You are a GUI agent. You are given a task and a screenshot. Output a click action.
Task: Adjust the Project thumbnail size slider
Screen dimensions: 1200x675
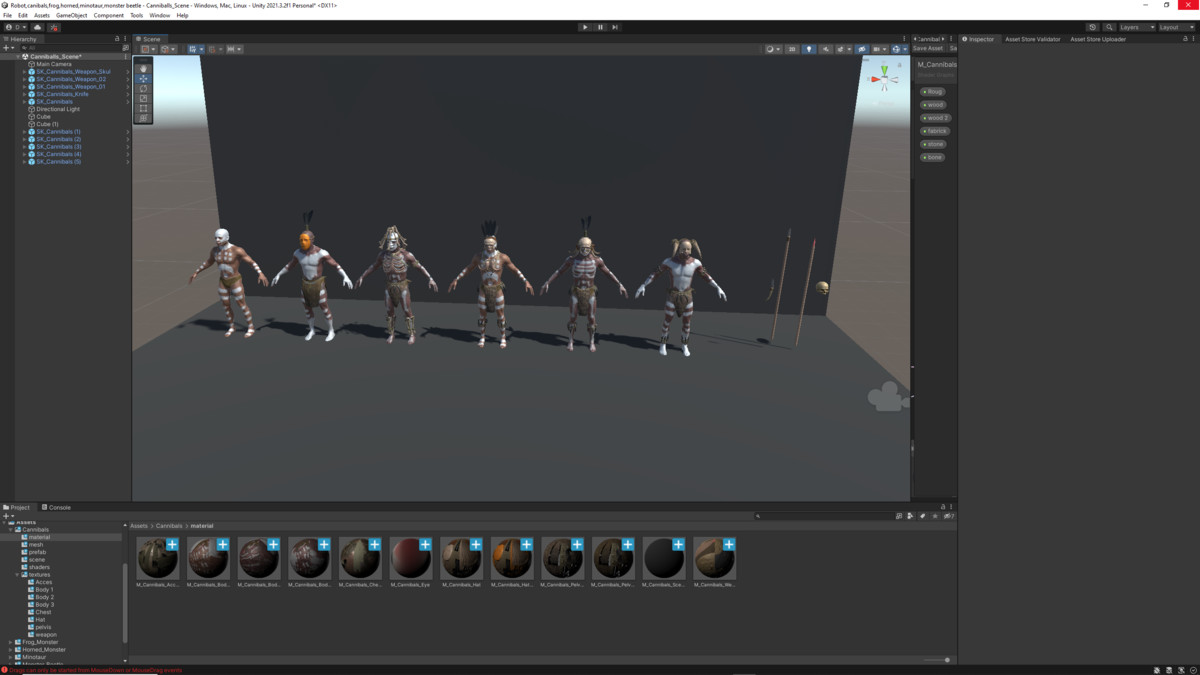click(936, 660)
